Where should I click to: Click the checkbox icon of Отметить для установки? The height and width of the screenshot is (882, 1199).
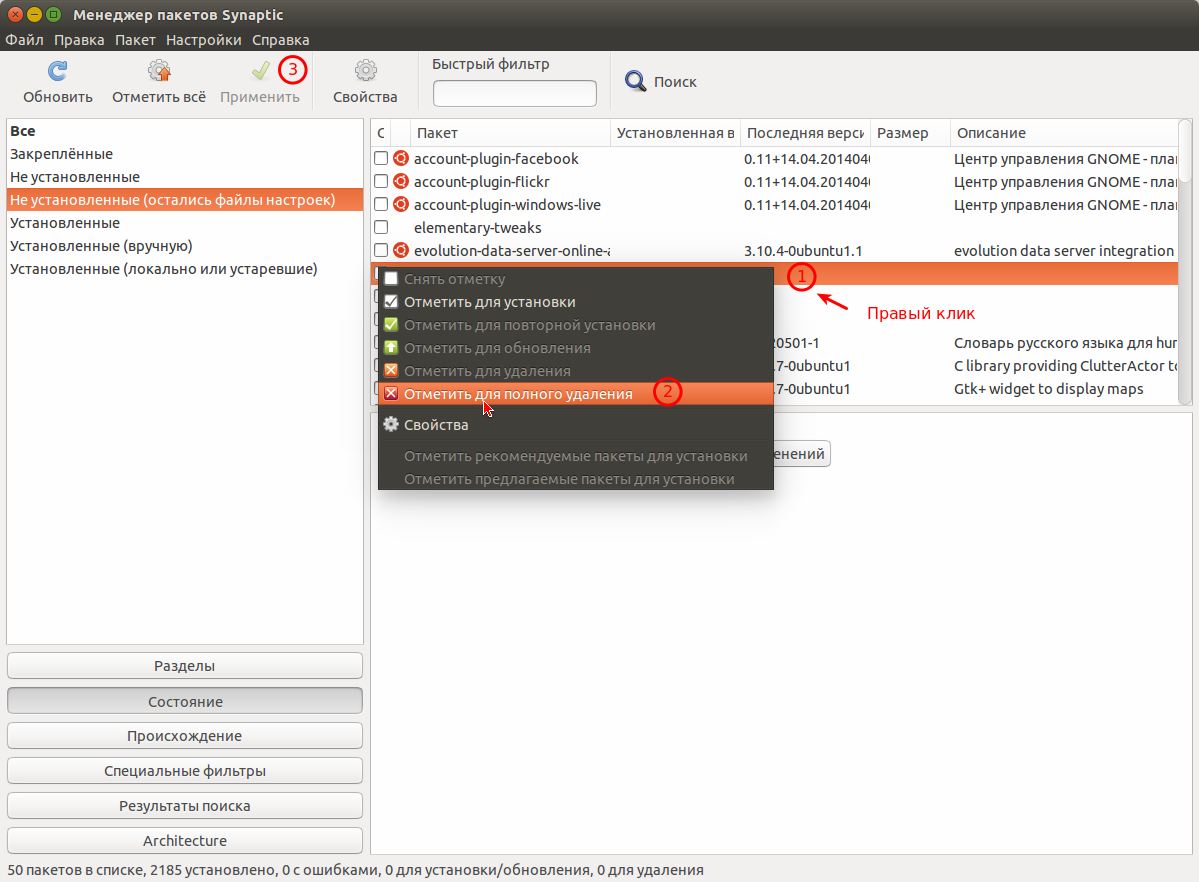pos(391,301)
